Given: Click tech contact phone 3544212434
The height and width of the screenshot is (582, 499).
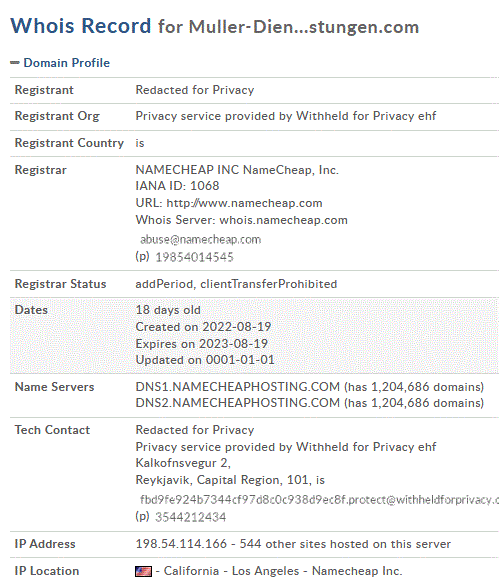Looking at the screenshot, I should click(x=190, y=517).
